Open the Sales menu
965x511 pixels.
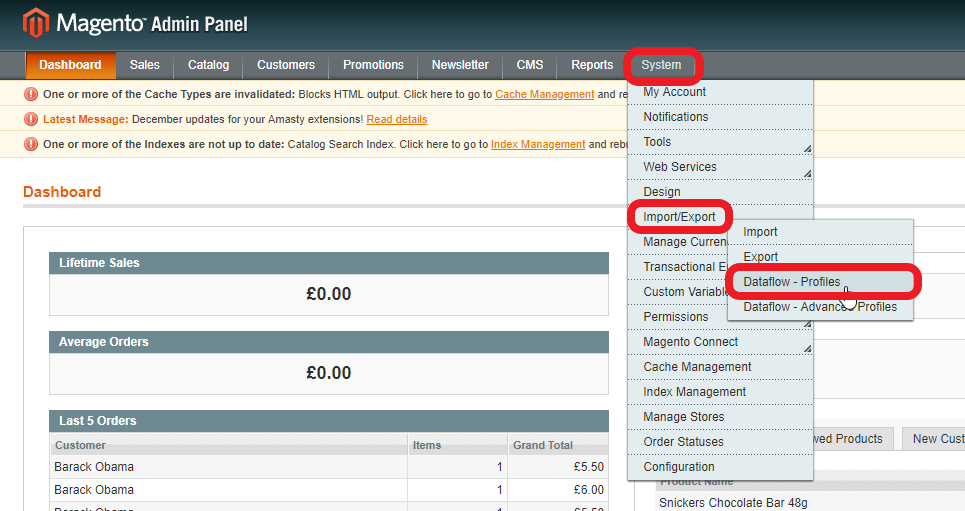pos(145,65)
